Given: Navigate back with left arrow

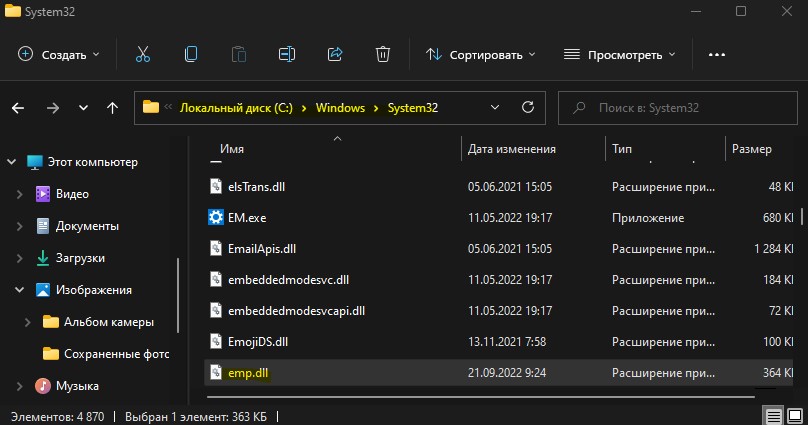Looking at the screenshot, I should [19, 107].
